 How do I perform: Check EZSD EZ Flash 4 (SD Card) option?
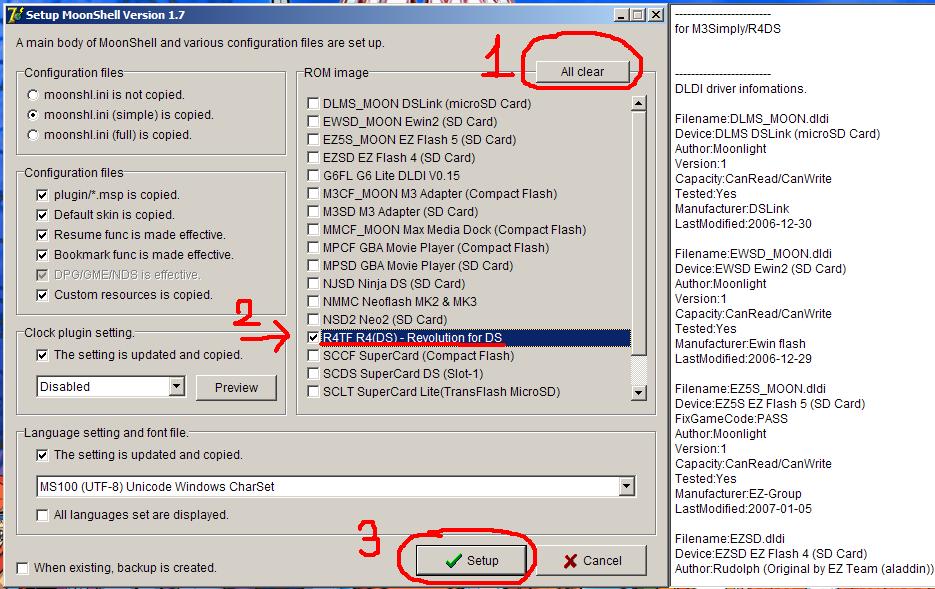(313, 157)
